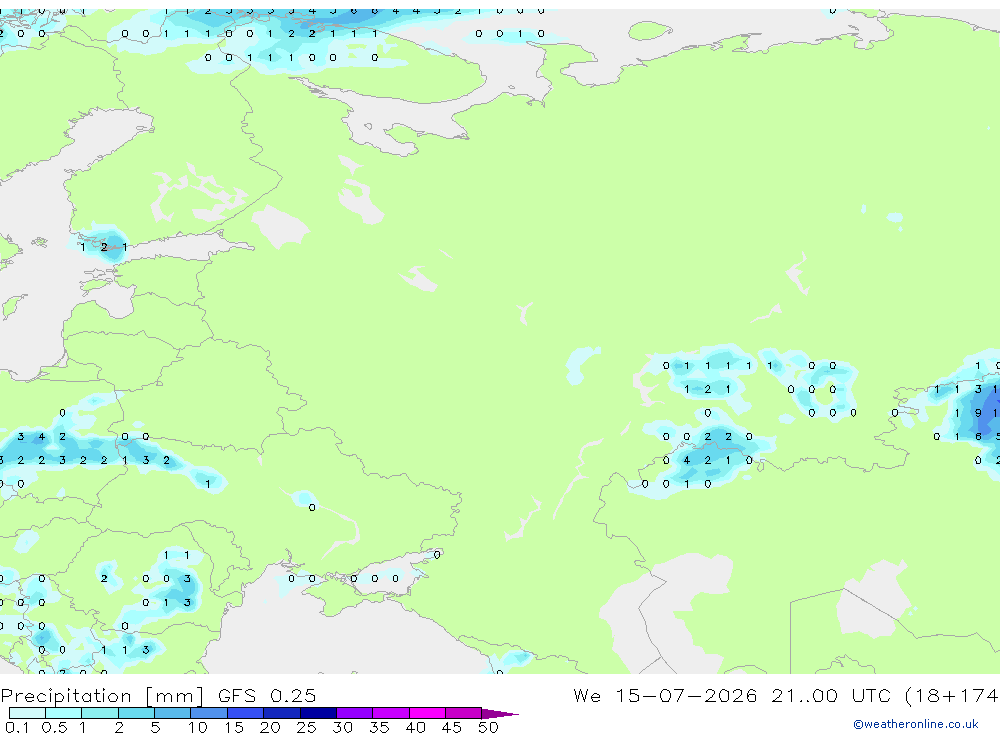Click the purple arrow tip beyond 50
The width and height of the screenshot is (1000, 733).
click(x=499, y=713)
